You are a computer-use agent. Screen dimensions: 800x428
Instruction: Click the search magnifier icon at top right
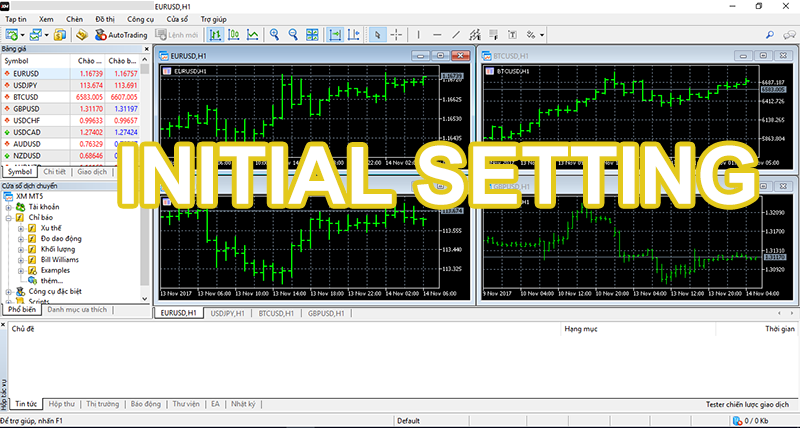click(770, 35)
